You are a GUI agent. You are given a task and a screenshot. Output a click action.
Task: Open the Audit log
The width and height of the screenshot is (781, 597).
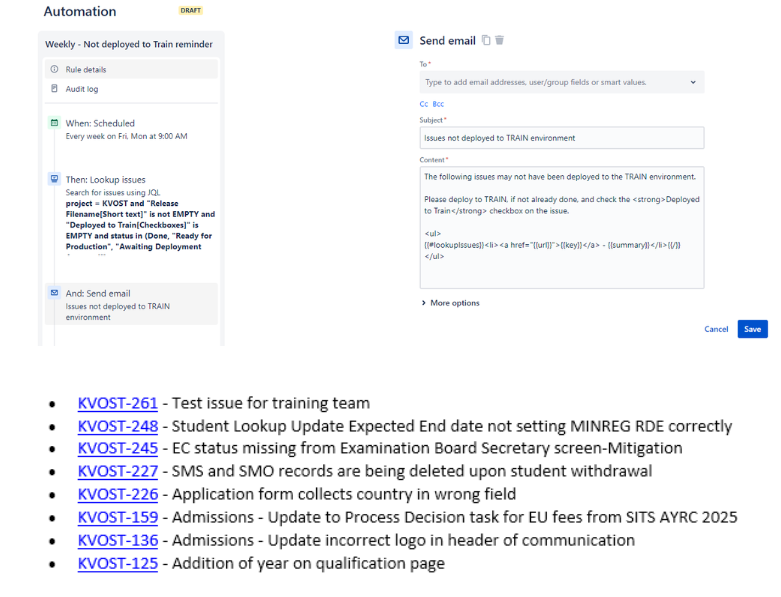131,89
